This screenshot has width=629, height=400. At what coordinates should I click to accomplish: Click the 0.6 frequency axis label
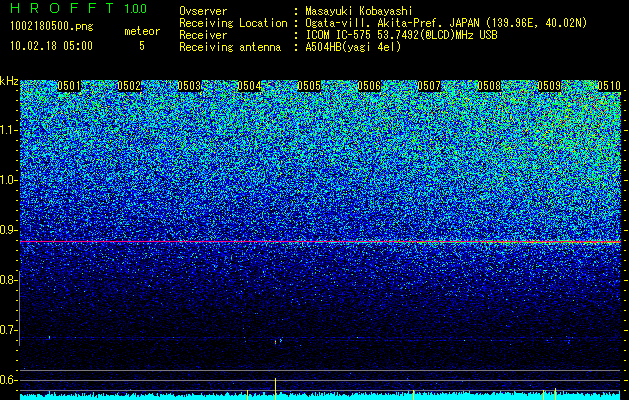9,380
